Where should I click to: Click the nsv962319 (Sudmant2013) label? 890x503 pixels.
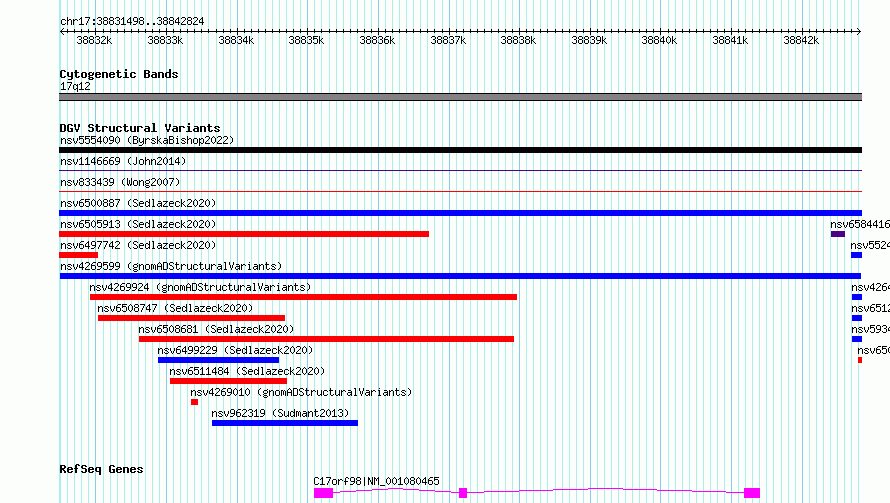(x=280, y=413)
